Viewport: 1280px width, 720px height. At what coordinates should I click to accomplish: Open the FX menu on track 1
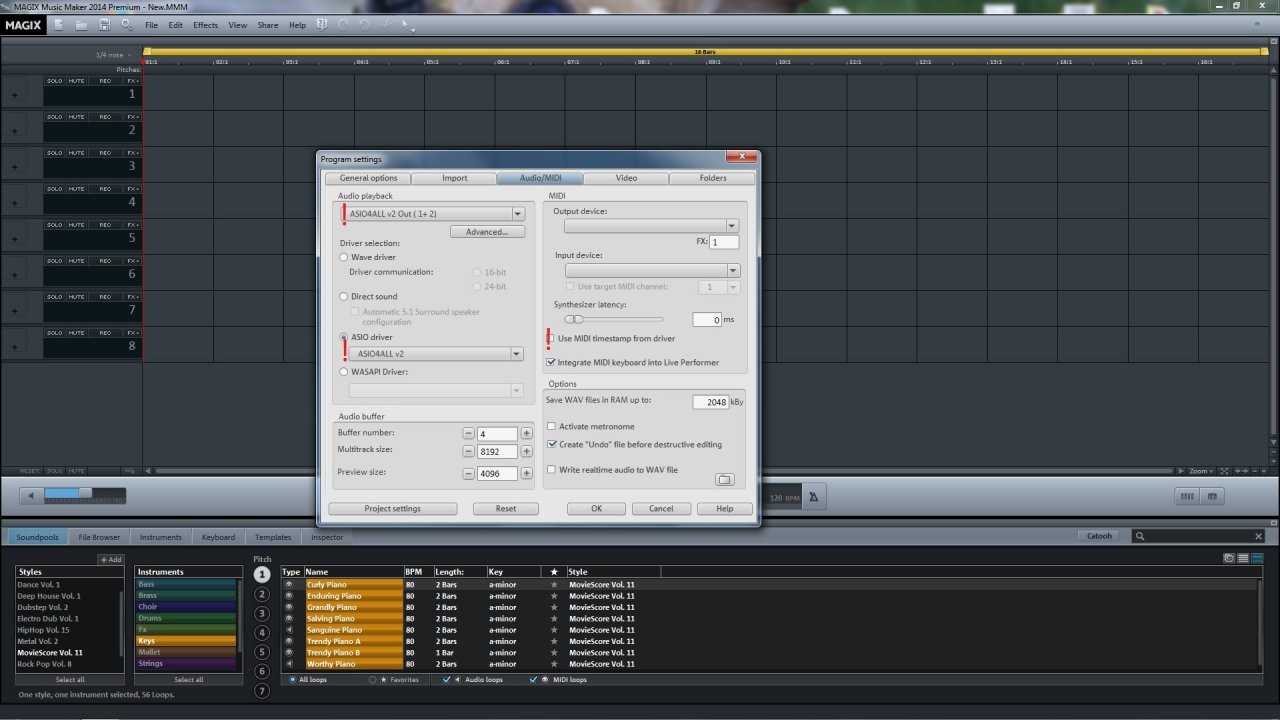(133, 80)
